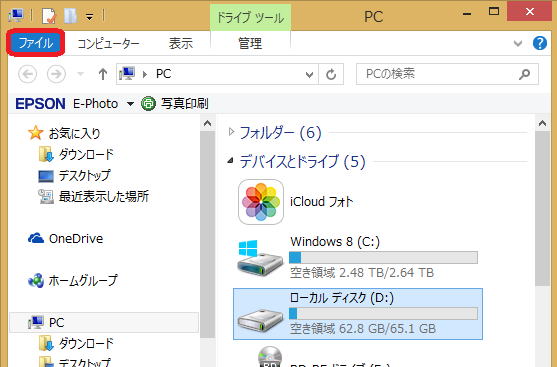
Task: Click 空き領域 2.48 TB/2.64 TB text
Action: tap(362, 272)
